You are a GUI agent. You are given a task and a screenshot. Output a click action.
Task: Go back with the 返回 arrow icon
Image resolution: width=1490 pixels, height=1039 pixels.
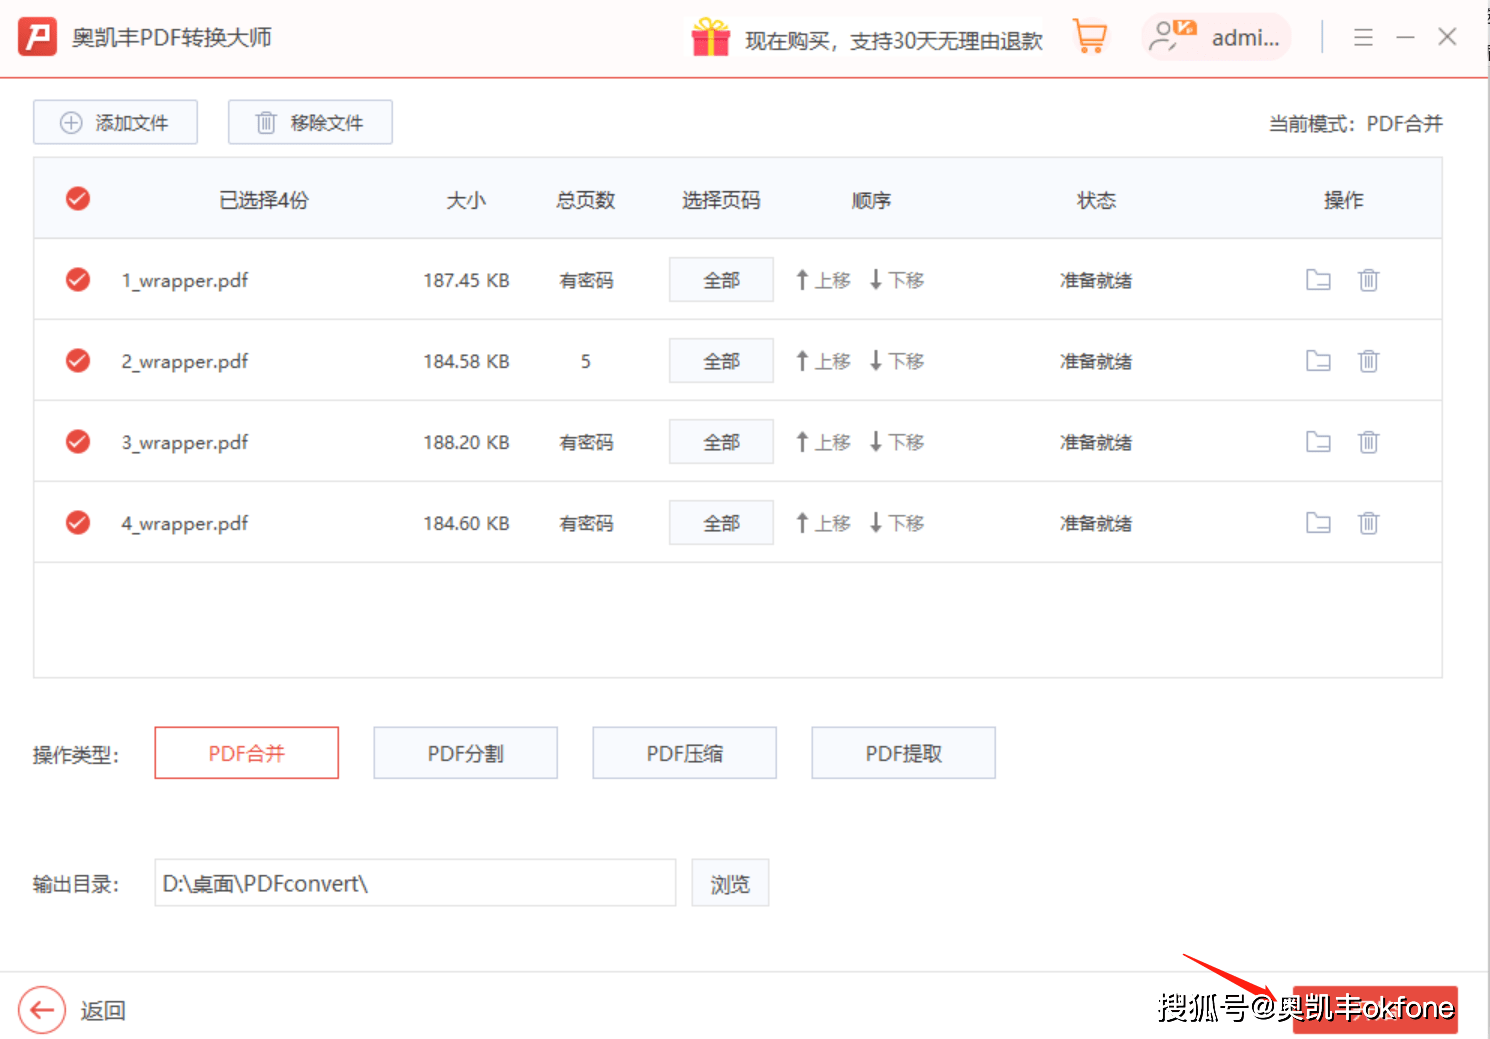click(42, 1010)
